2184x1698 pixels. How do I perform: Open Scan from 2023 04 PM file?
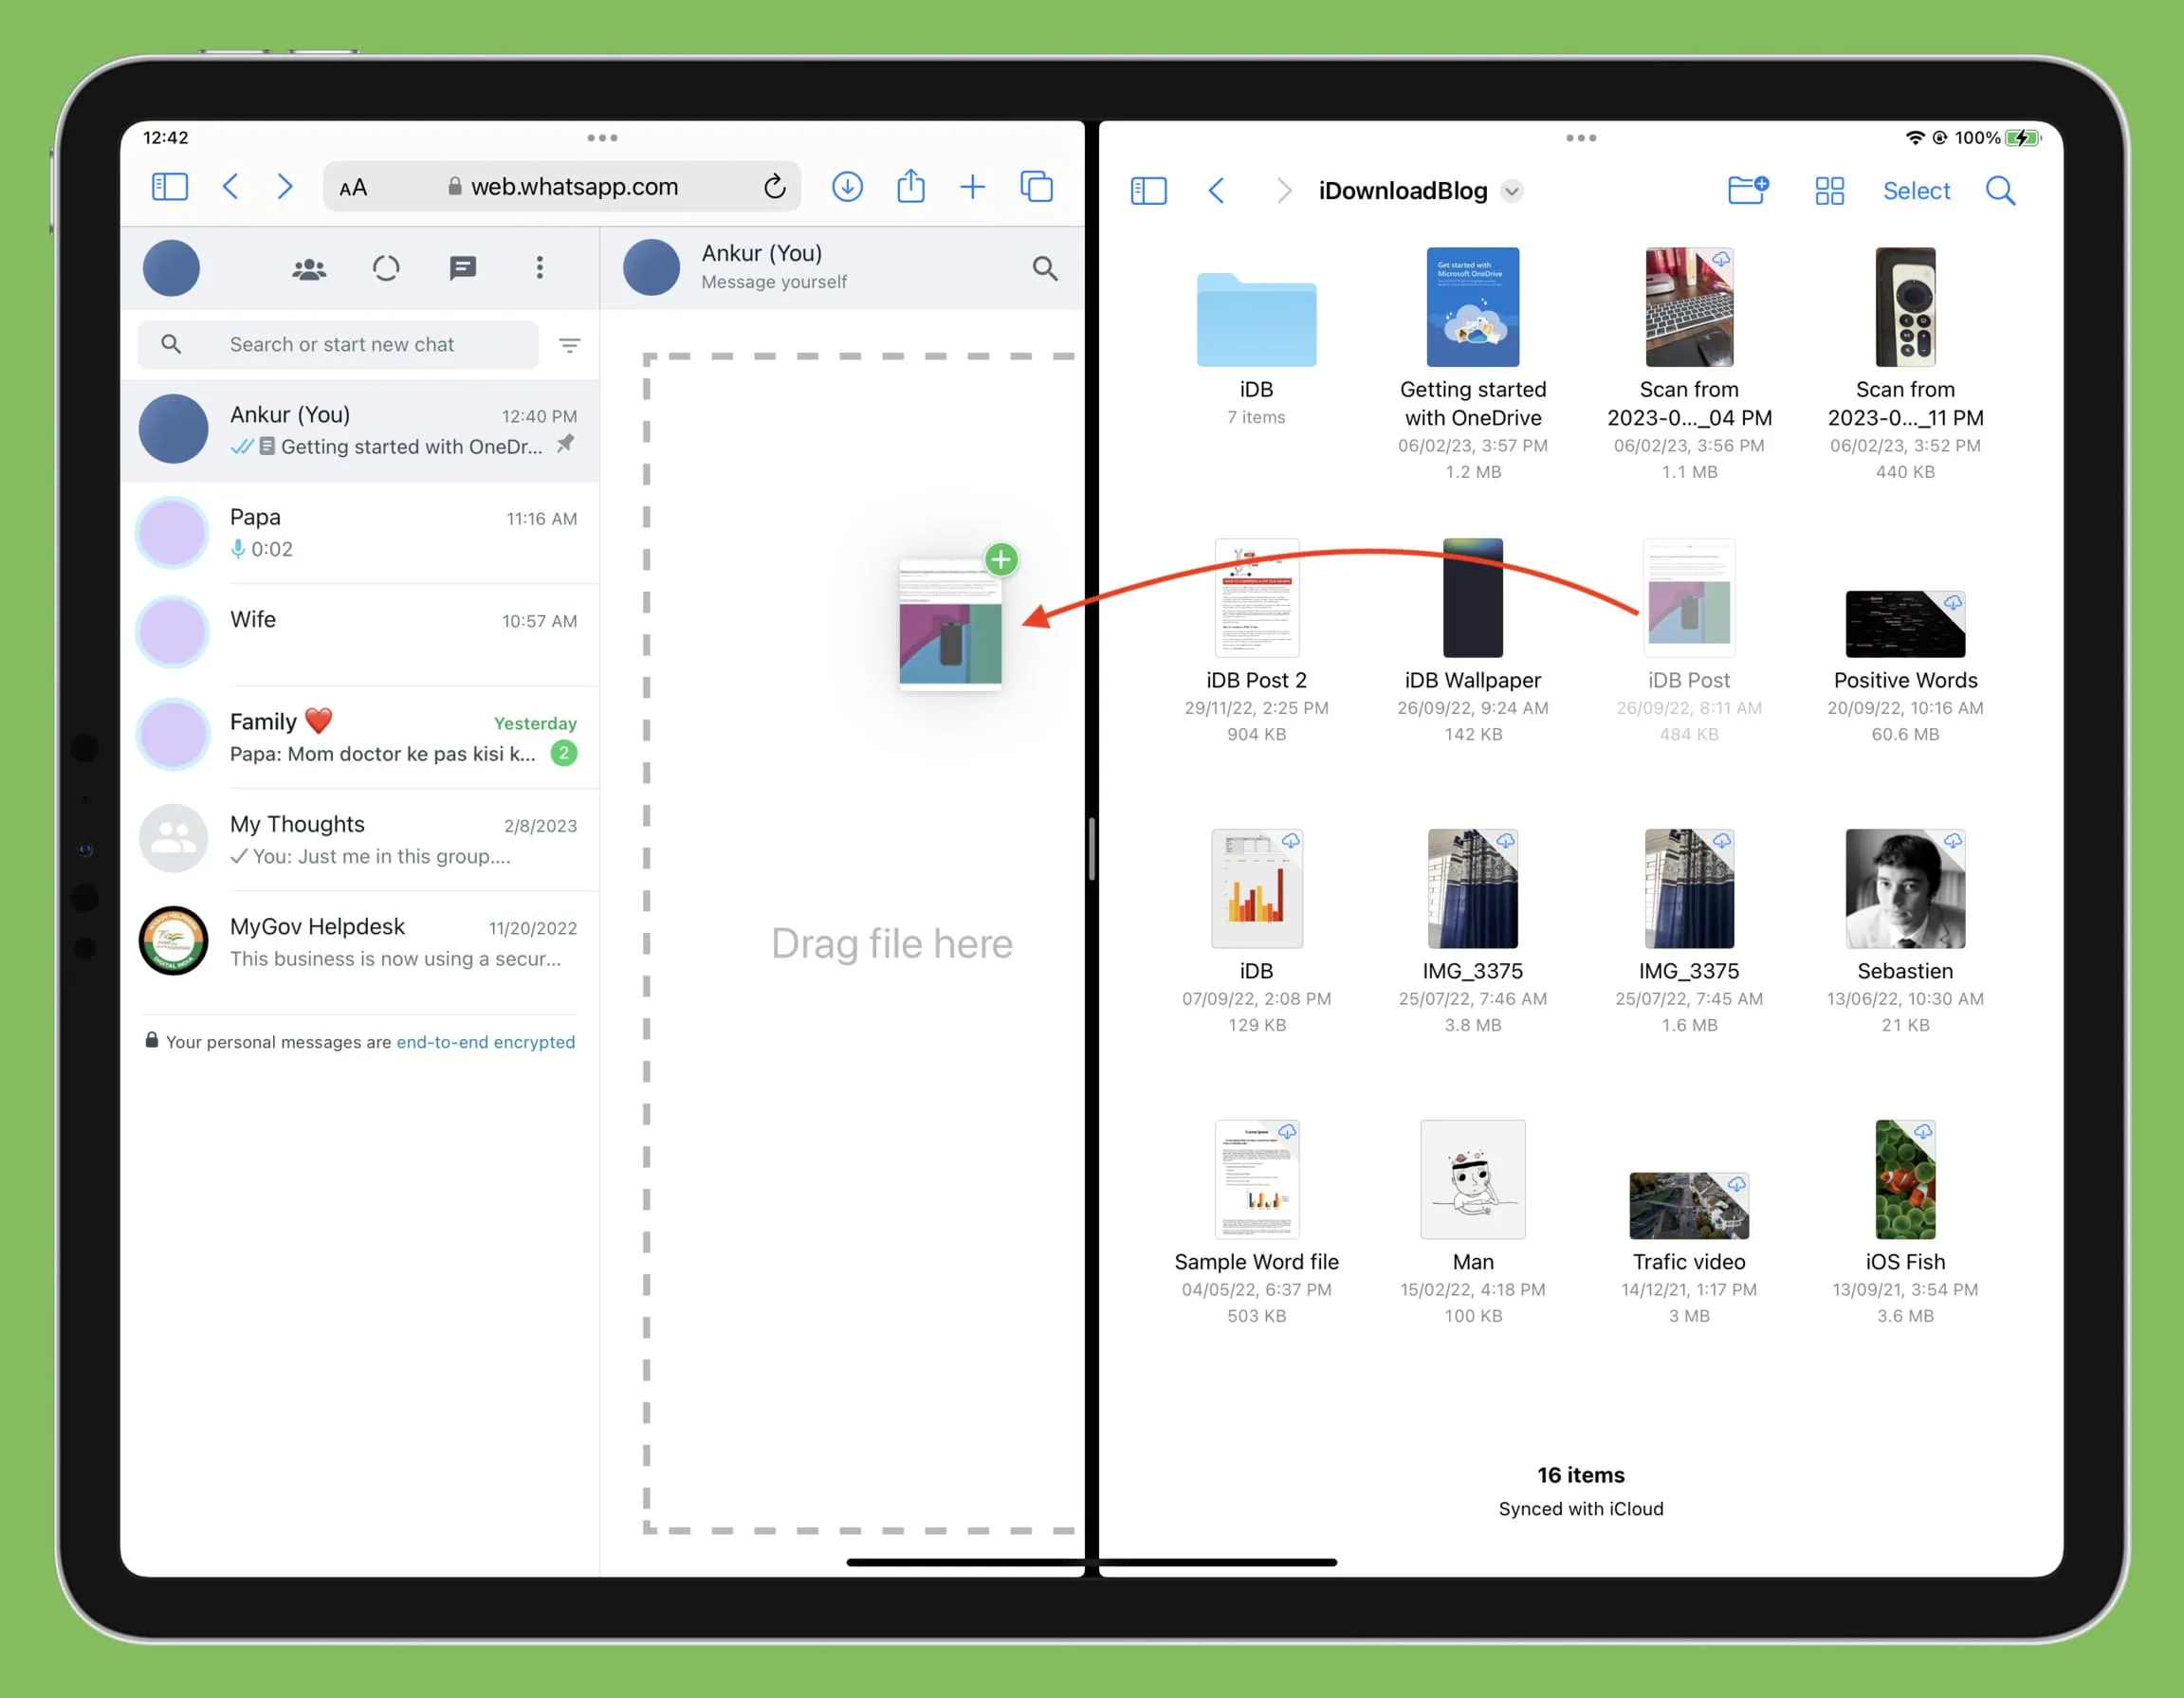coord(1689,307)
